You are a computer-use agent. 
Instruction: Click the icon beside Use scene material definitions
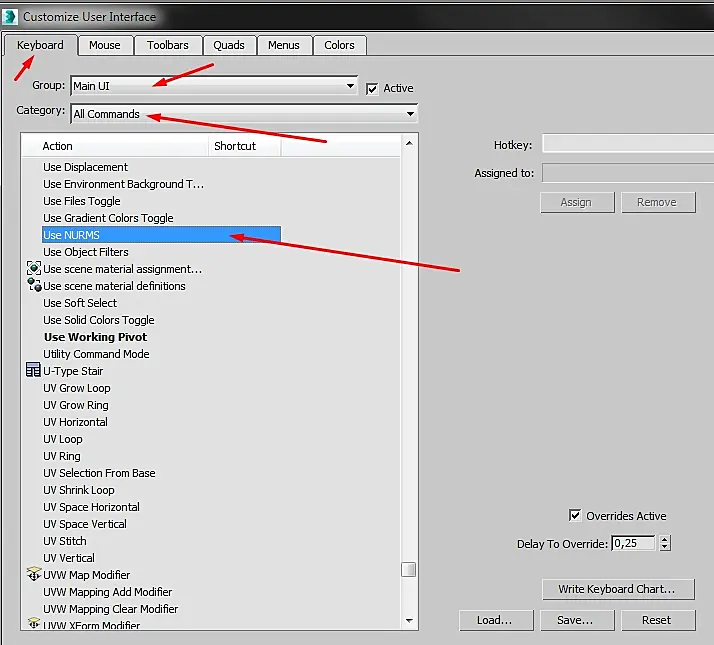coord(34,285)
